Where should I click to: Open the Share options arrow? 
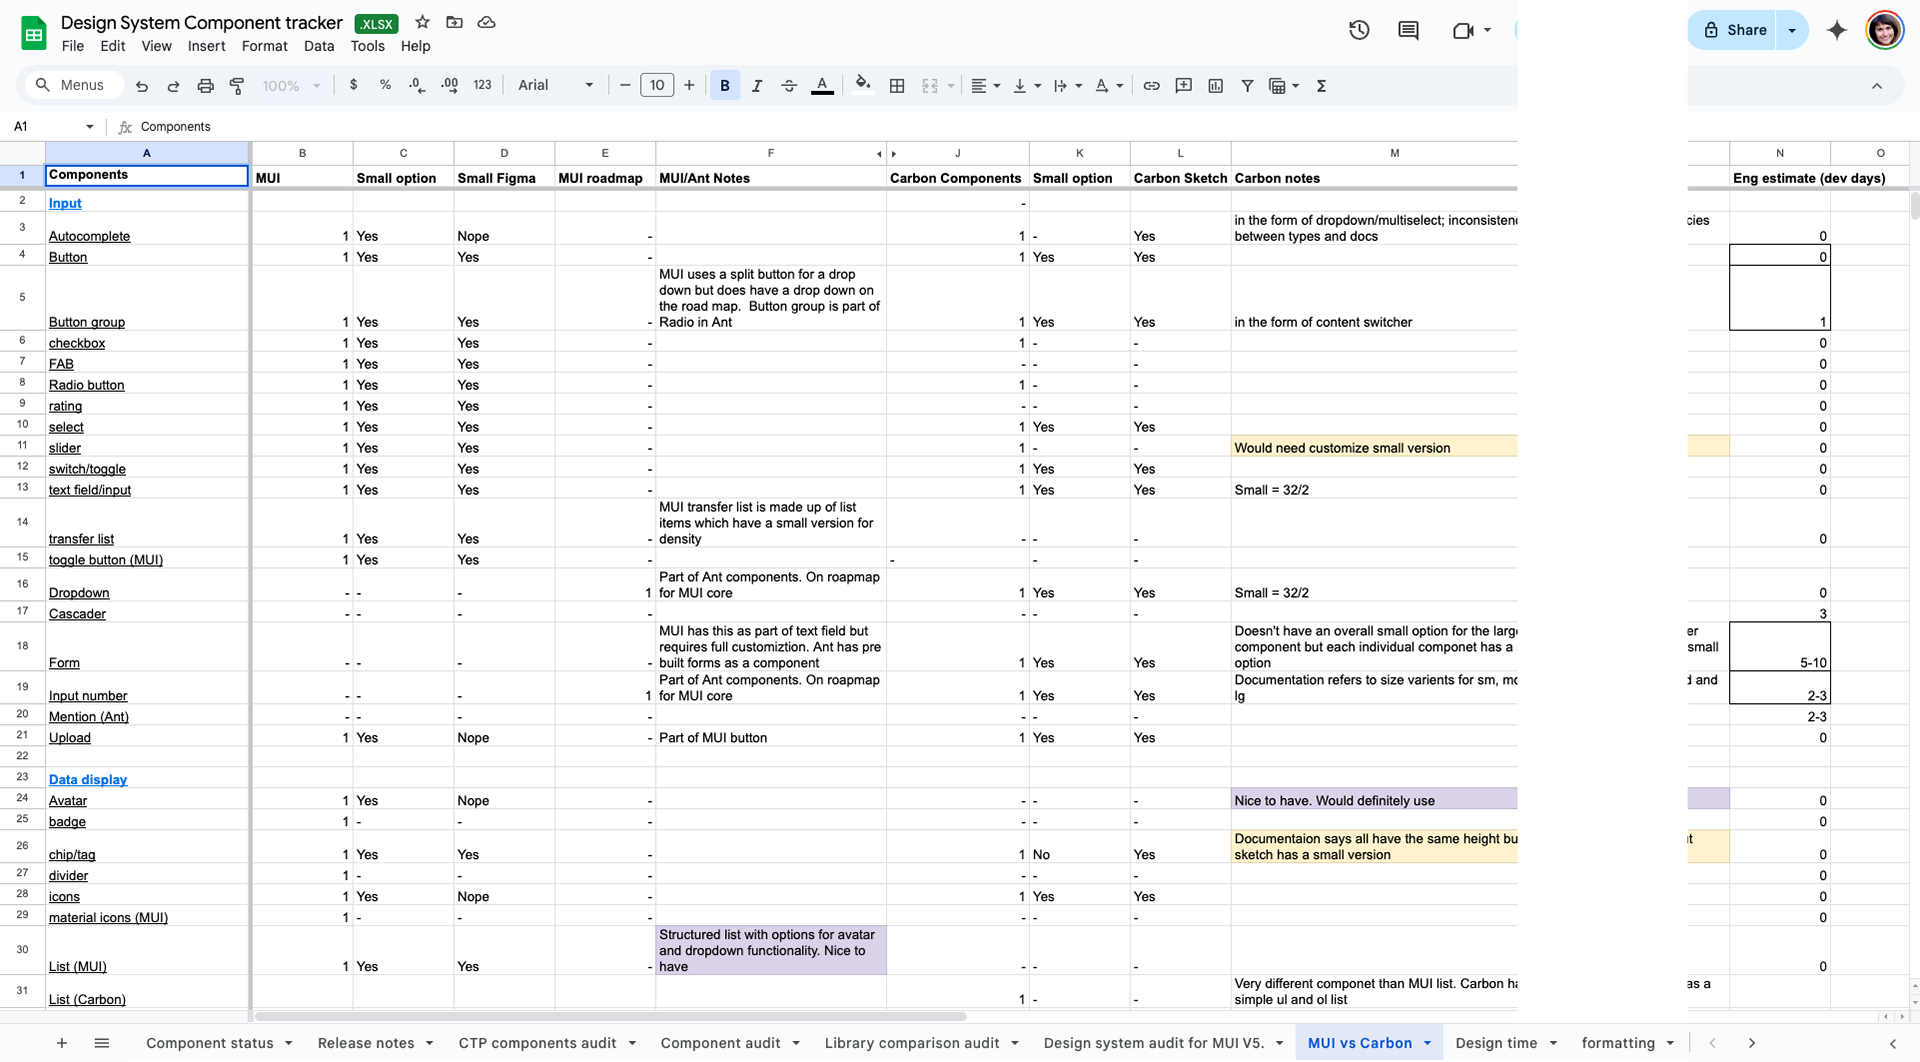1792,30
